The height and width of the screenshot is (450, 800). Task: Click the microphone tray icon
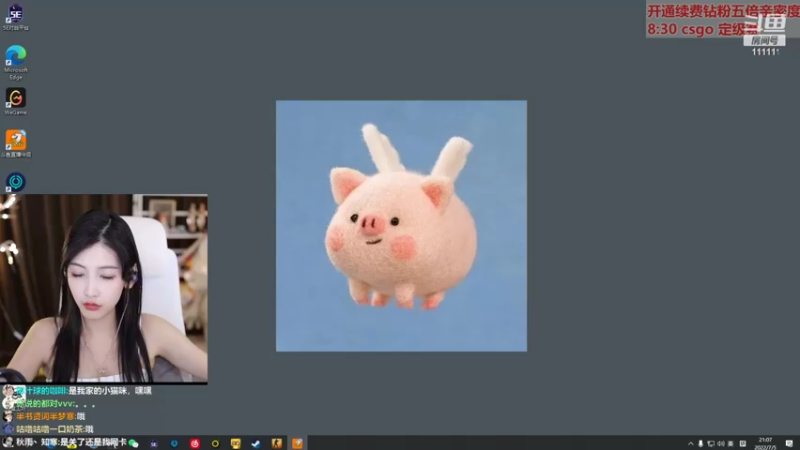point(701,443)
